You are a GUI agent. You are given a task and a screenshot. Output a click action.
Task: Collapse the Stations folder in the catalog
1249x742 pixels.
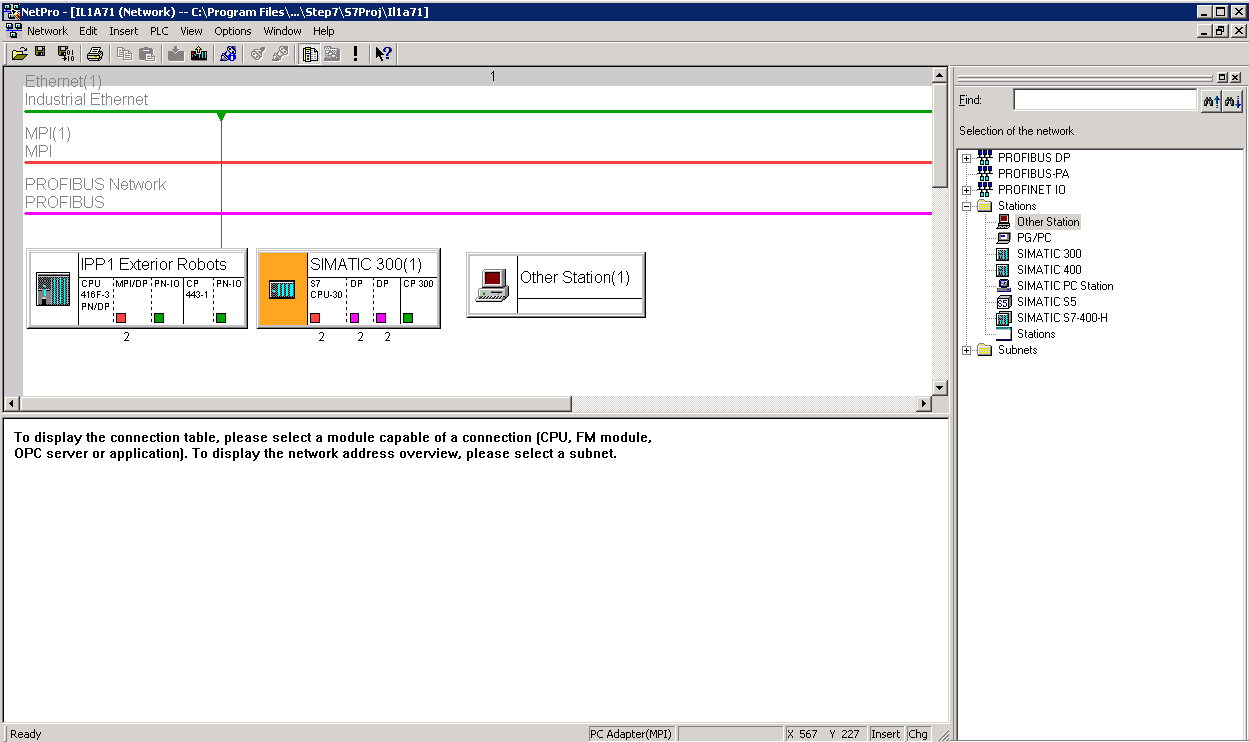pyautogui.click(x=966, y=206)
